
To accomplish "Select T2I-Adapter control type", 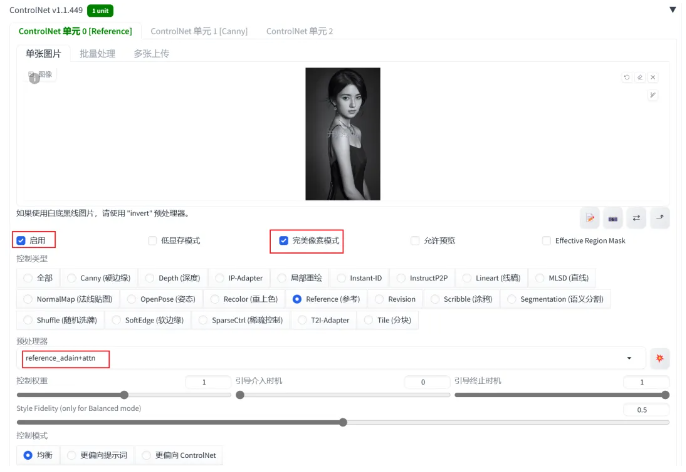I will click(324, 320).
